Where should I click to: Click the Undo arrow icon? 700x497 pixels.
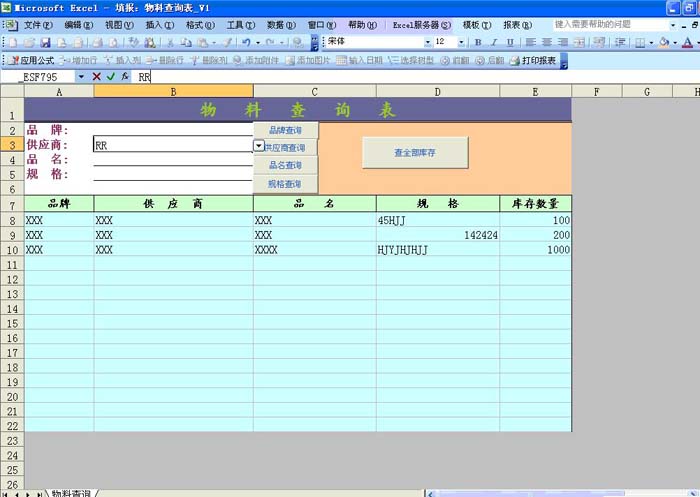click(245, 42)
